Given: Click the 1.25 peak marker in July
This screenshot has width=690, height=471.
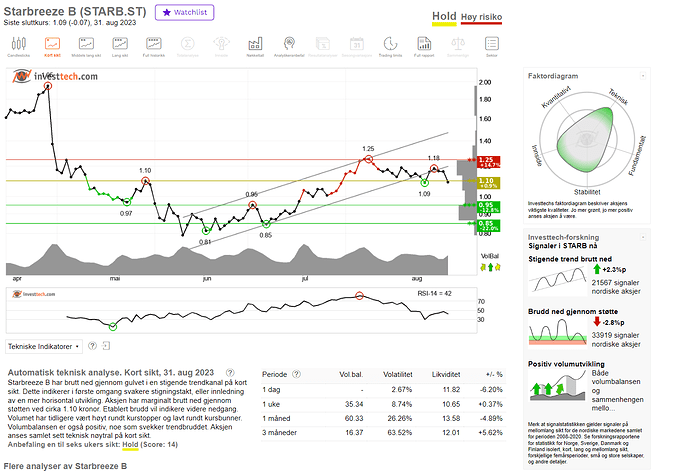Looking at the screenshot, I should [x=369, y=159].
